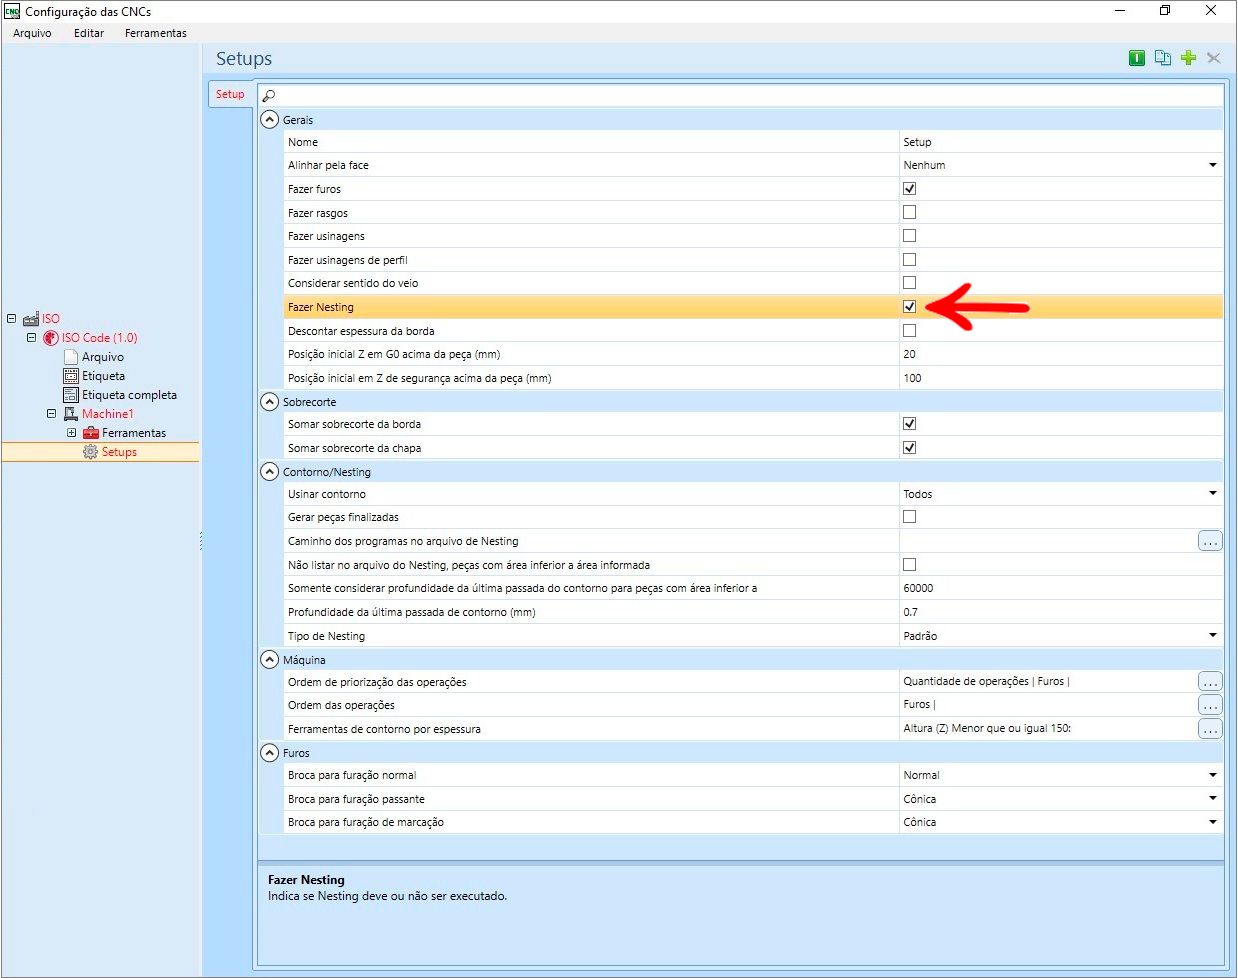1238x978 pixels.
Task: Click the settings search field
Action: 740,96
